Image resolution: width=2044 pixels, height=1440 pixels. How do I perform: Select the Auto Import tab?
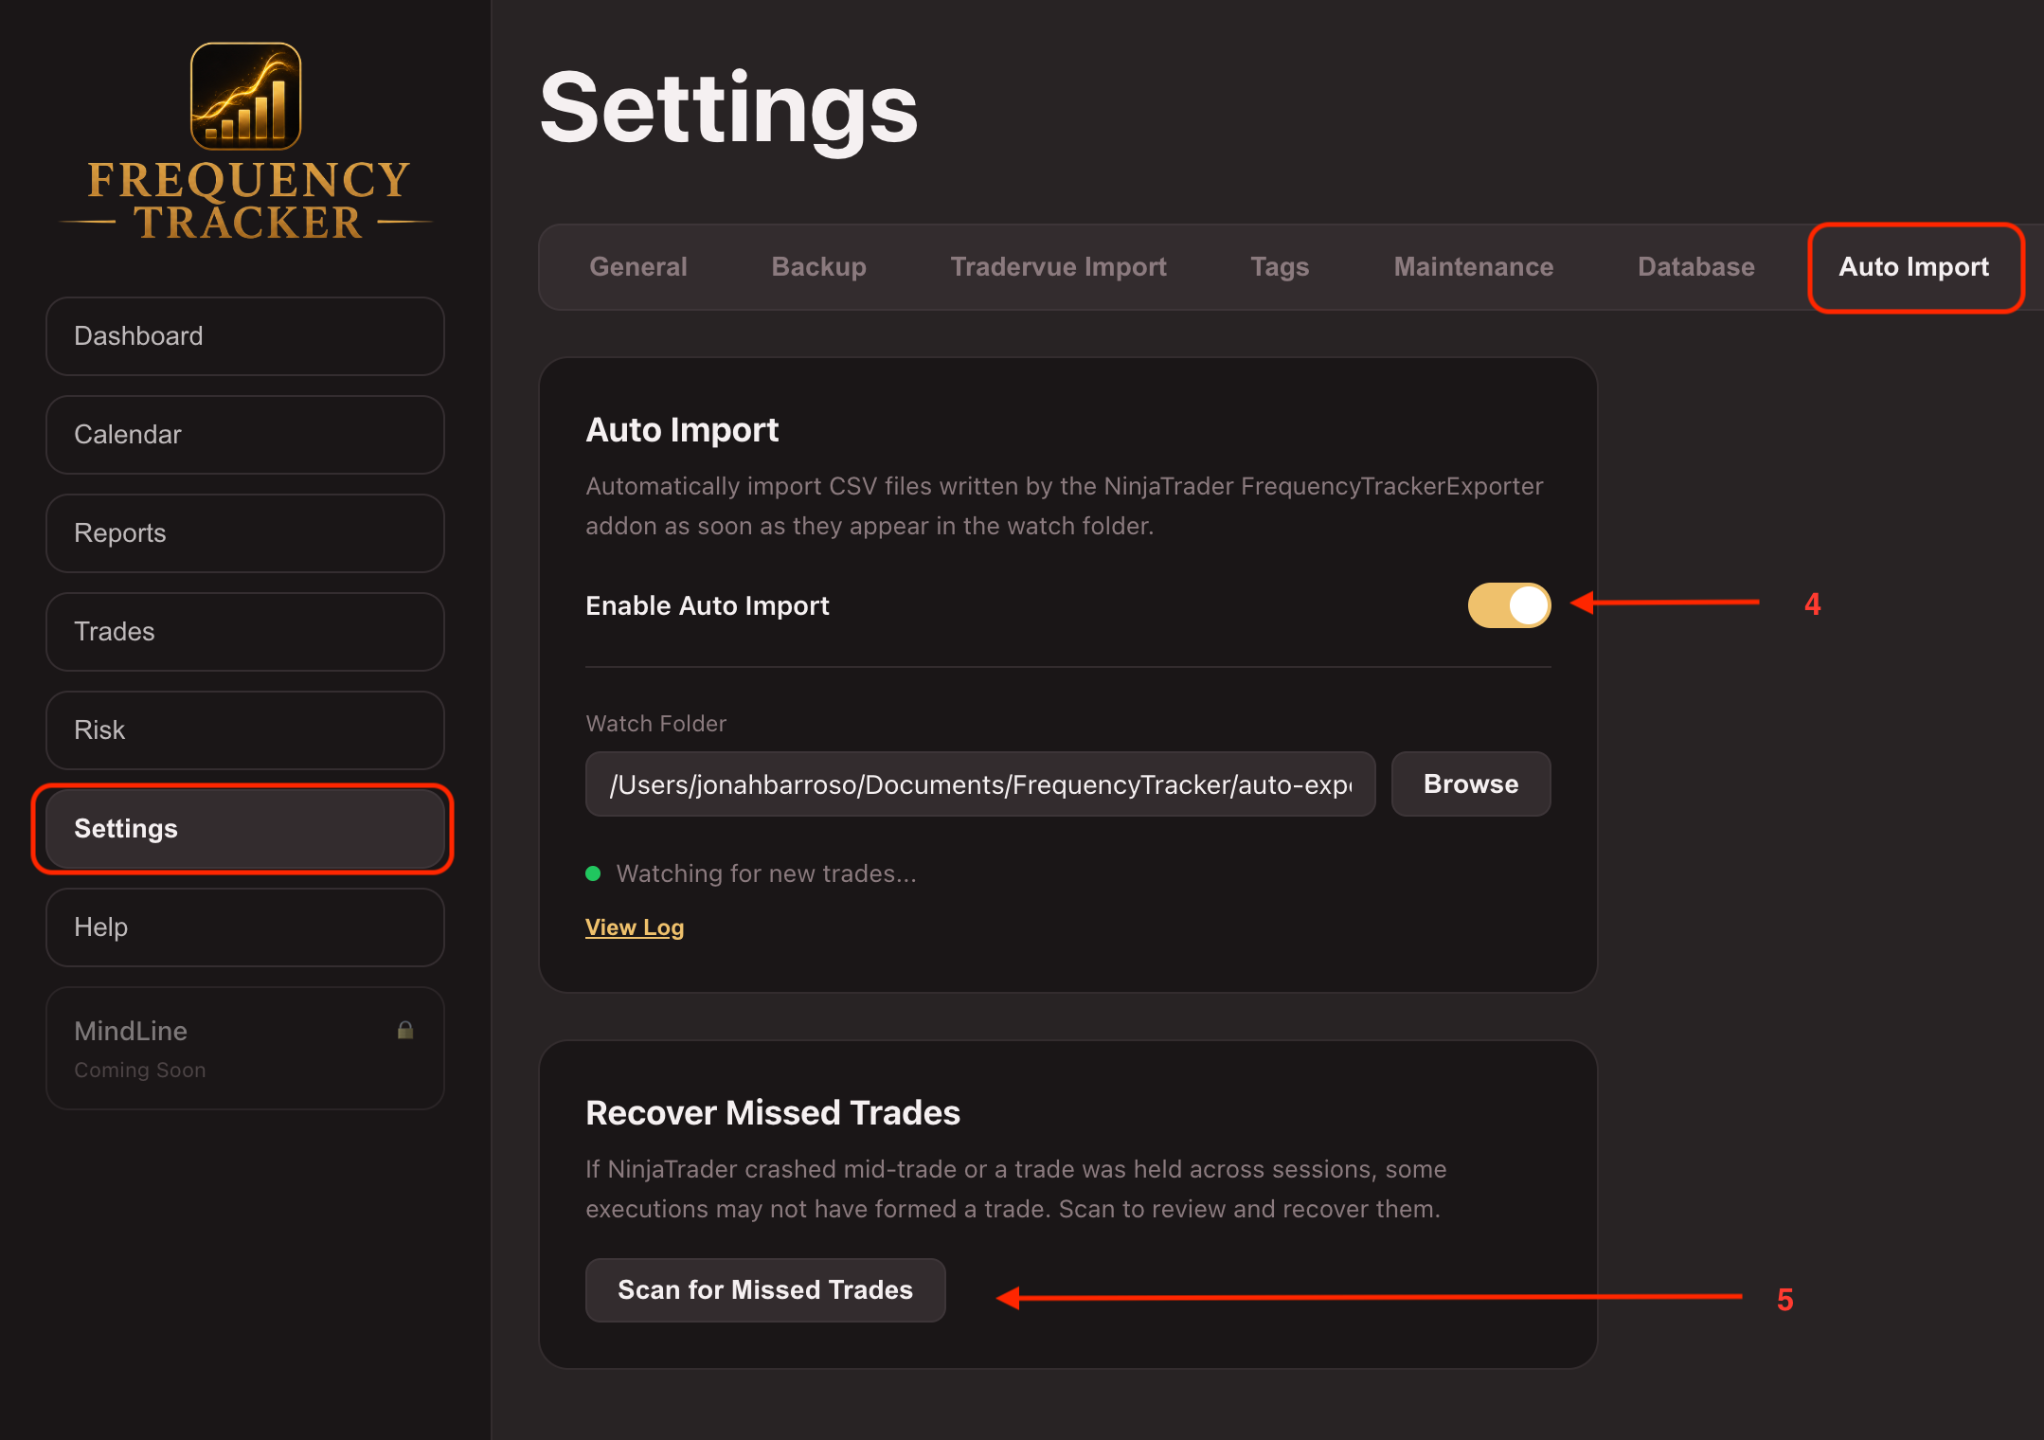point(1914,267)
